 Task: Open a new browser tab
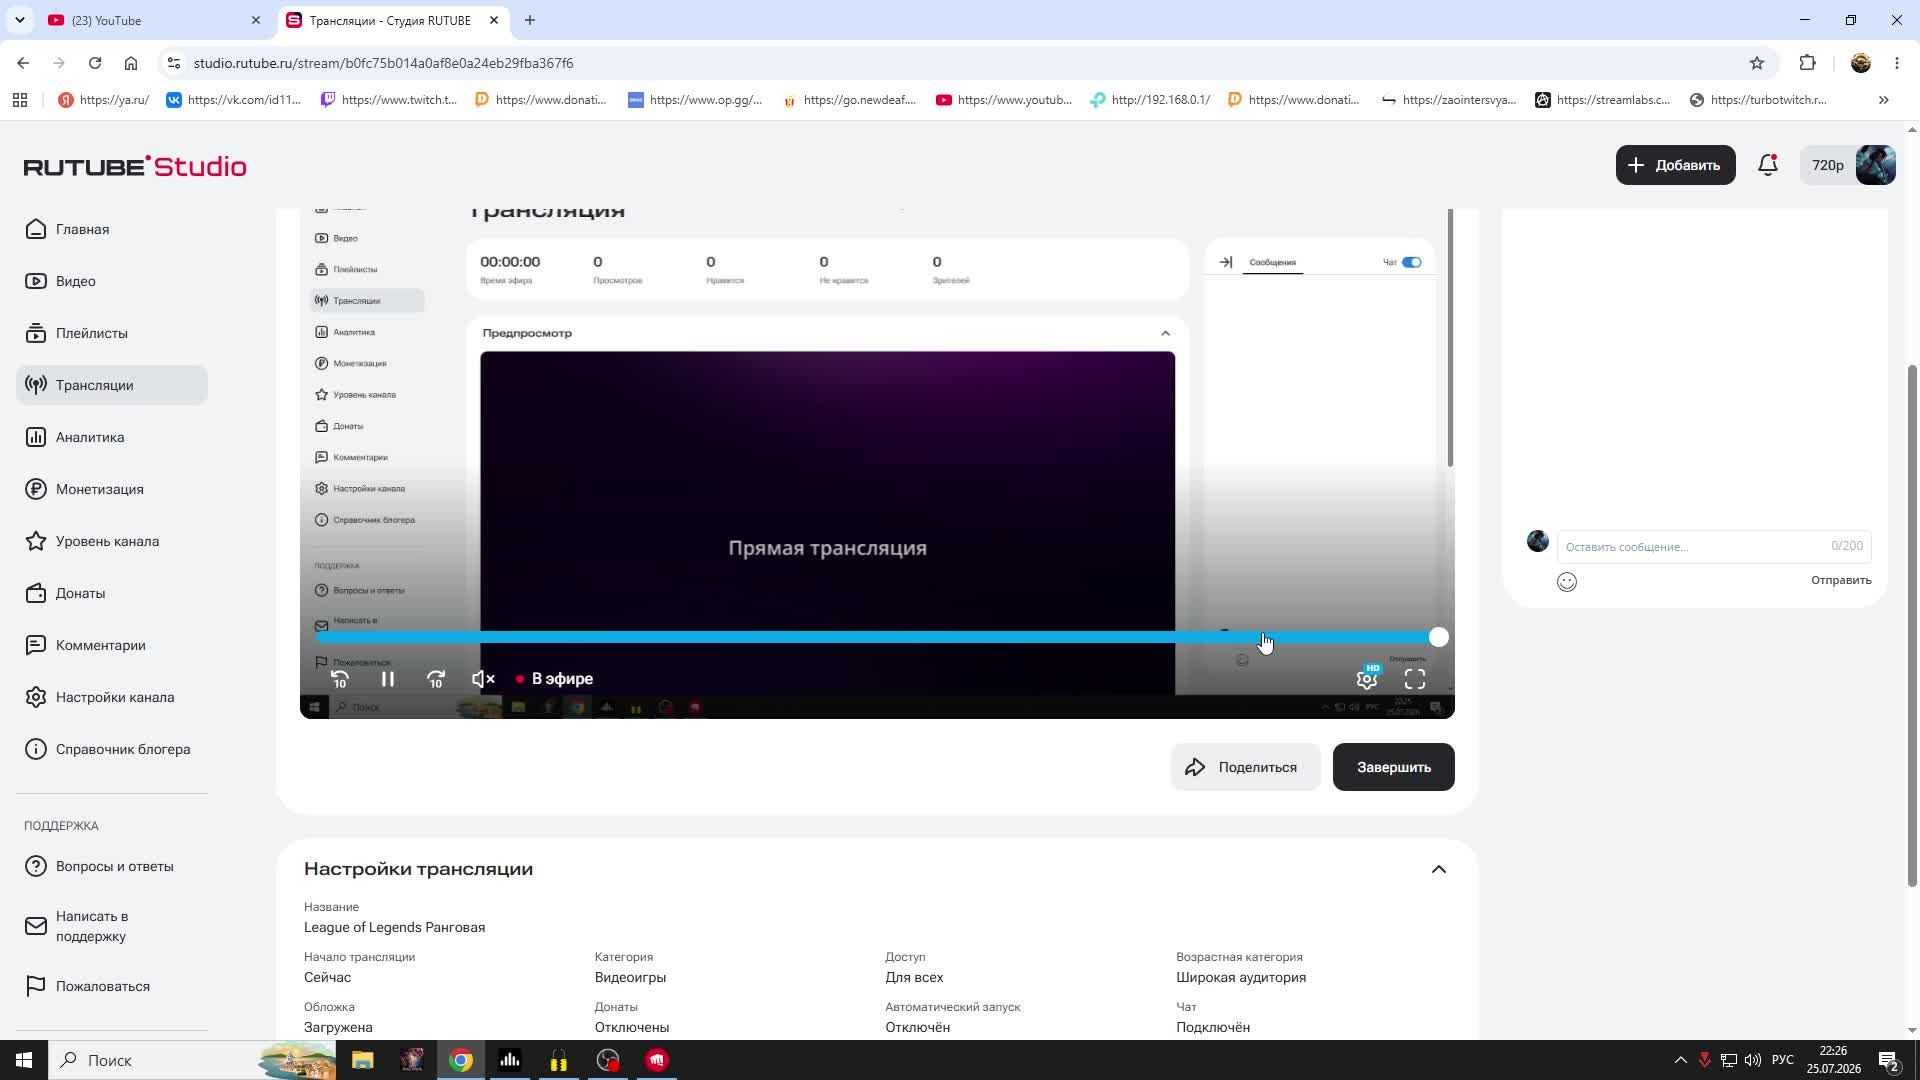[x=530, y=20]
